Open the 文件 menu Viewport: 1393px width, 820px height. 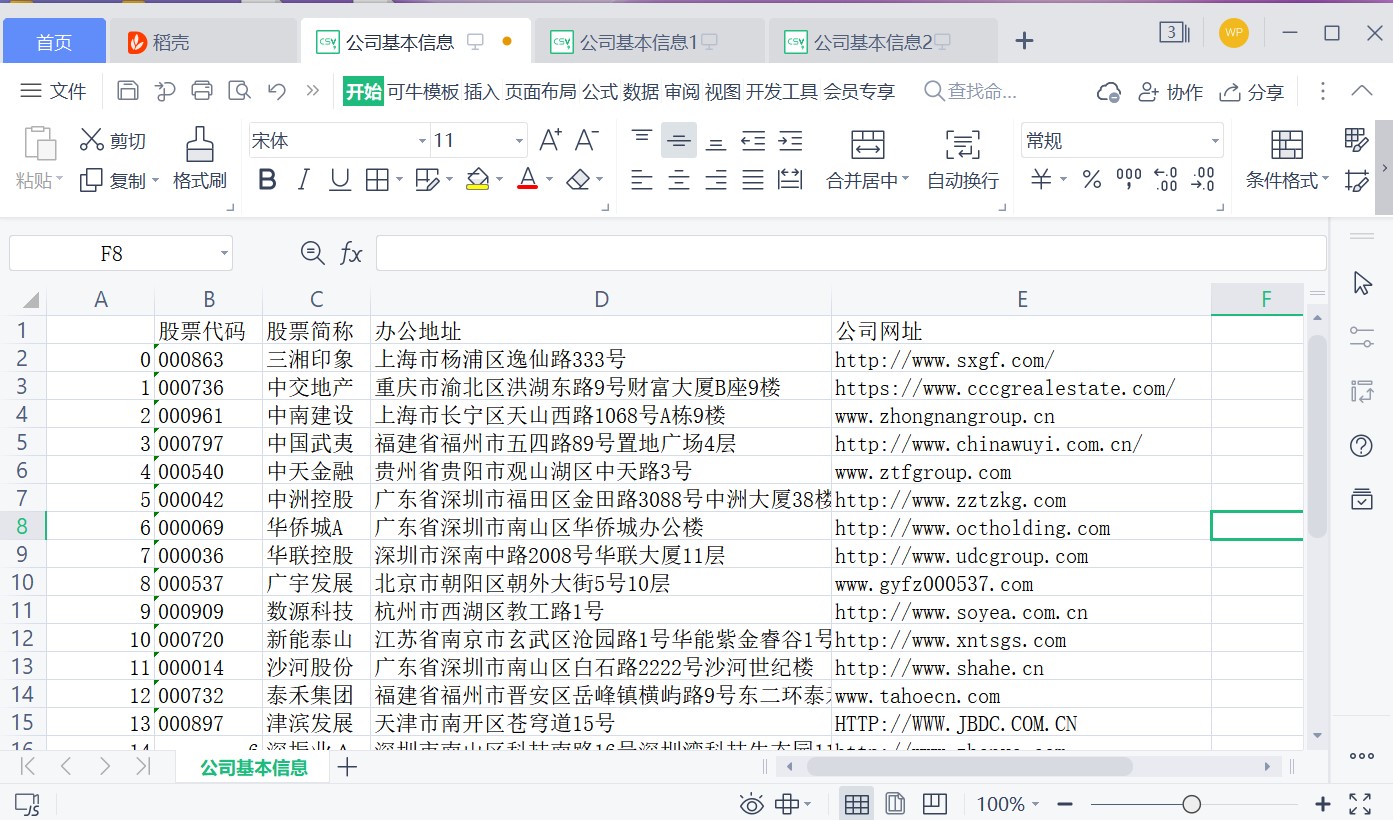(x=54, y=91)
